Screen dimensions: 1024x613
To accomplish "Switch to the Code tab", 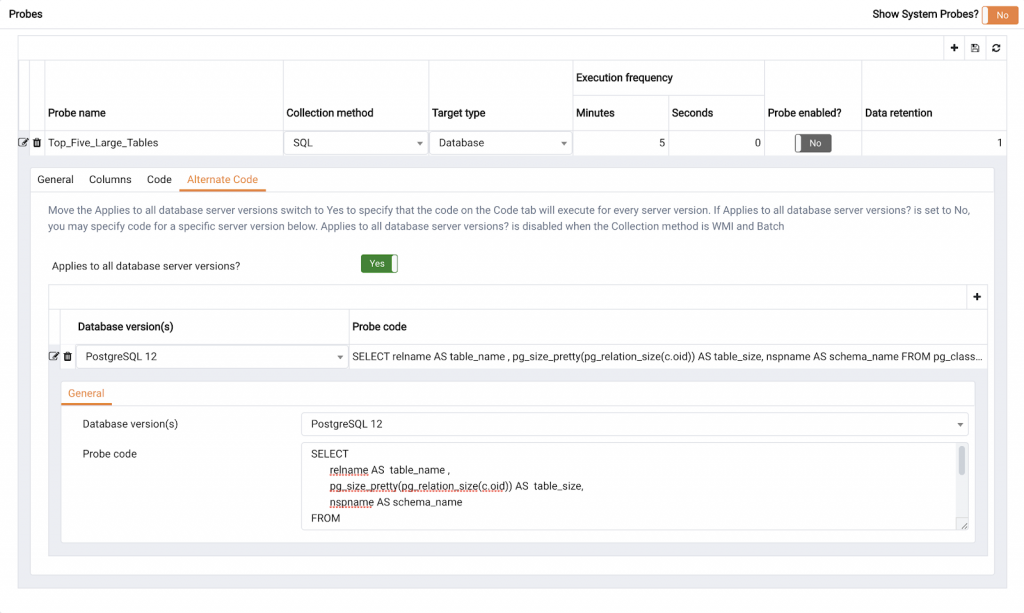I will (x=159, y=180).
